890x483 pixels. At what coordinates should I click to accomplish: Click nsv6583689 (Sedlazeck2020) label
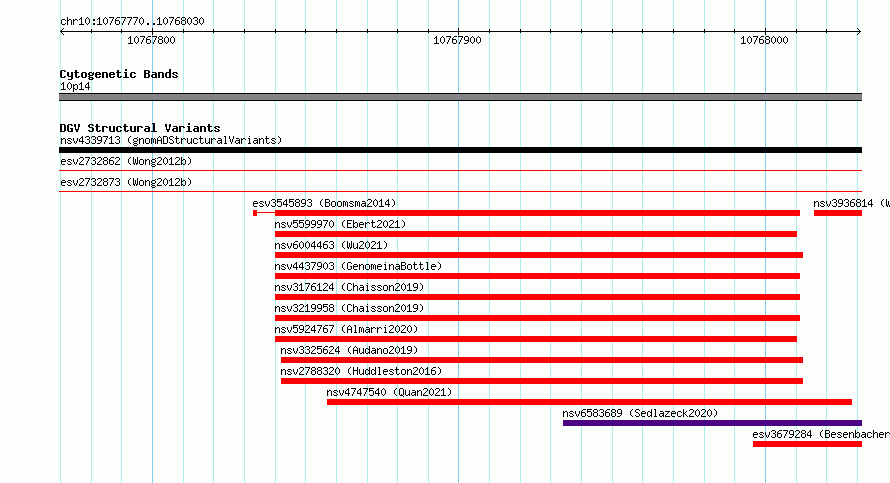point(640,413)
